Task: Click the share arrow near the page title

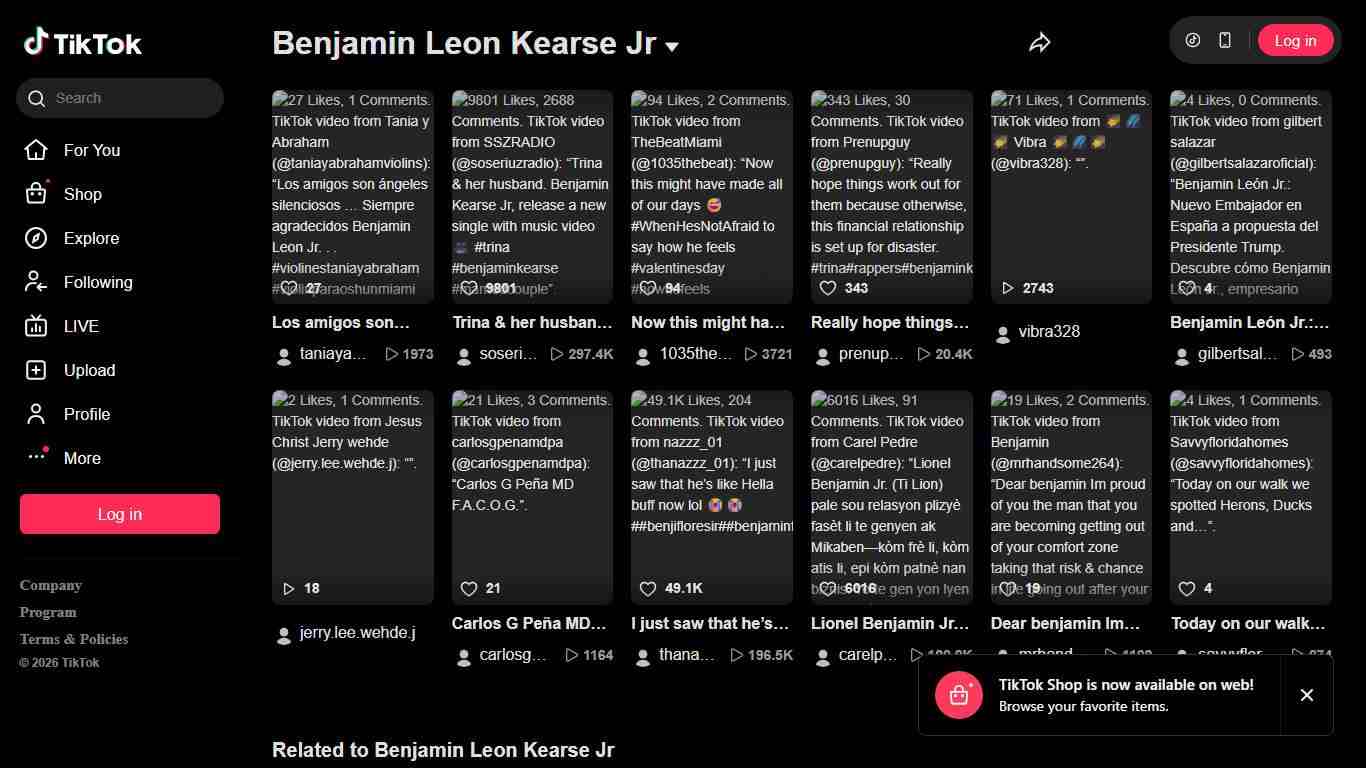Action: click(1040, 42)
